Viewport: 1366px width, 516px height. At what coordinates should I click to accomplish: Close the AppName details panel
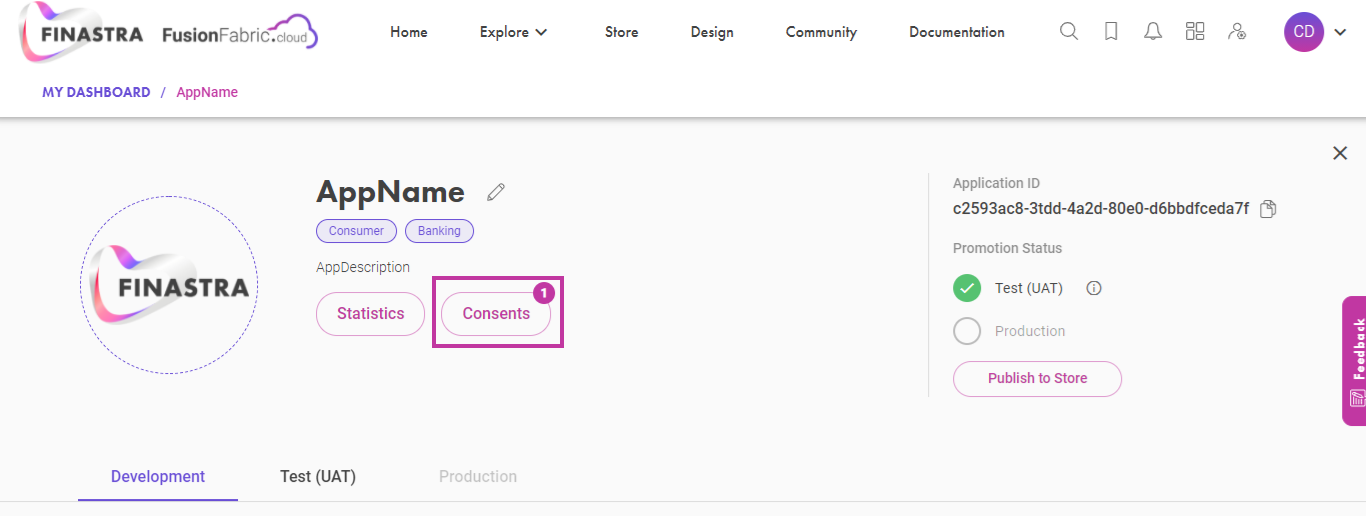point(1340,153)
